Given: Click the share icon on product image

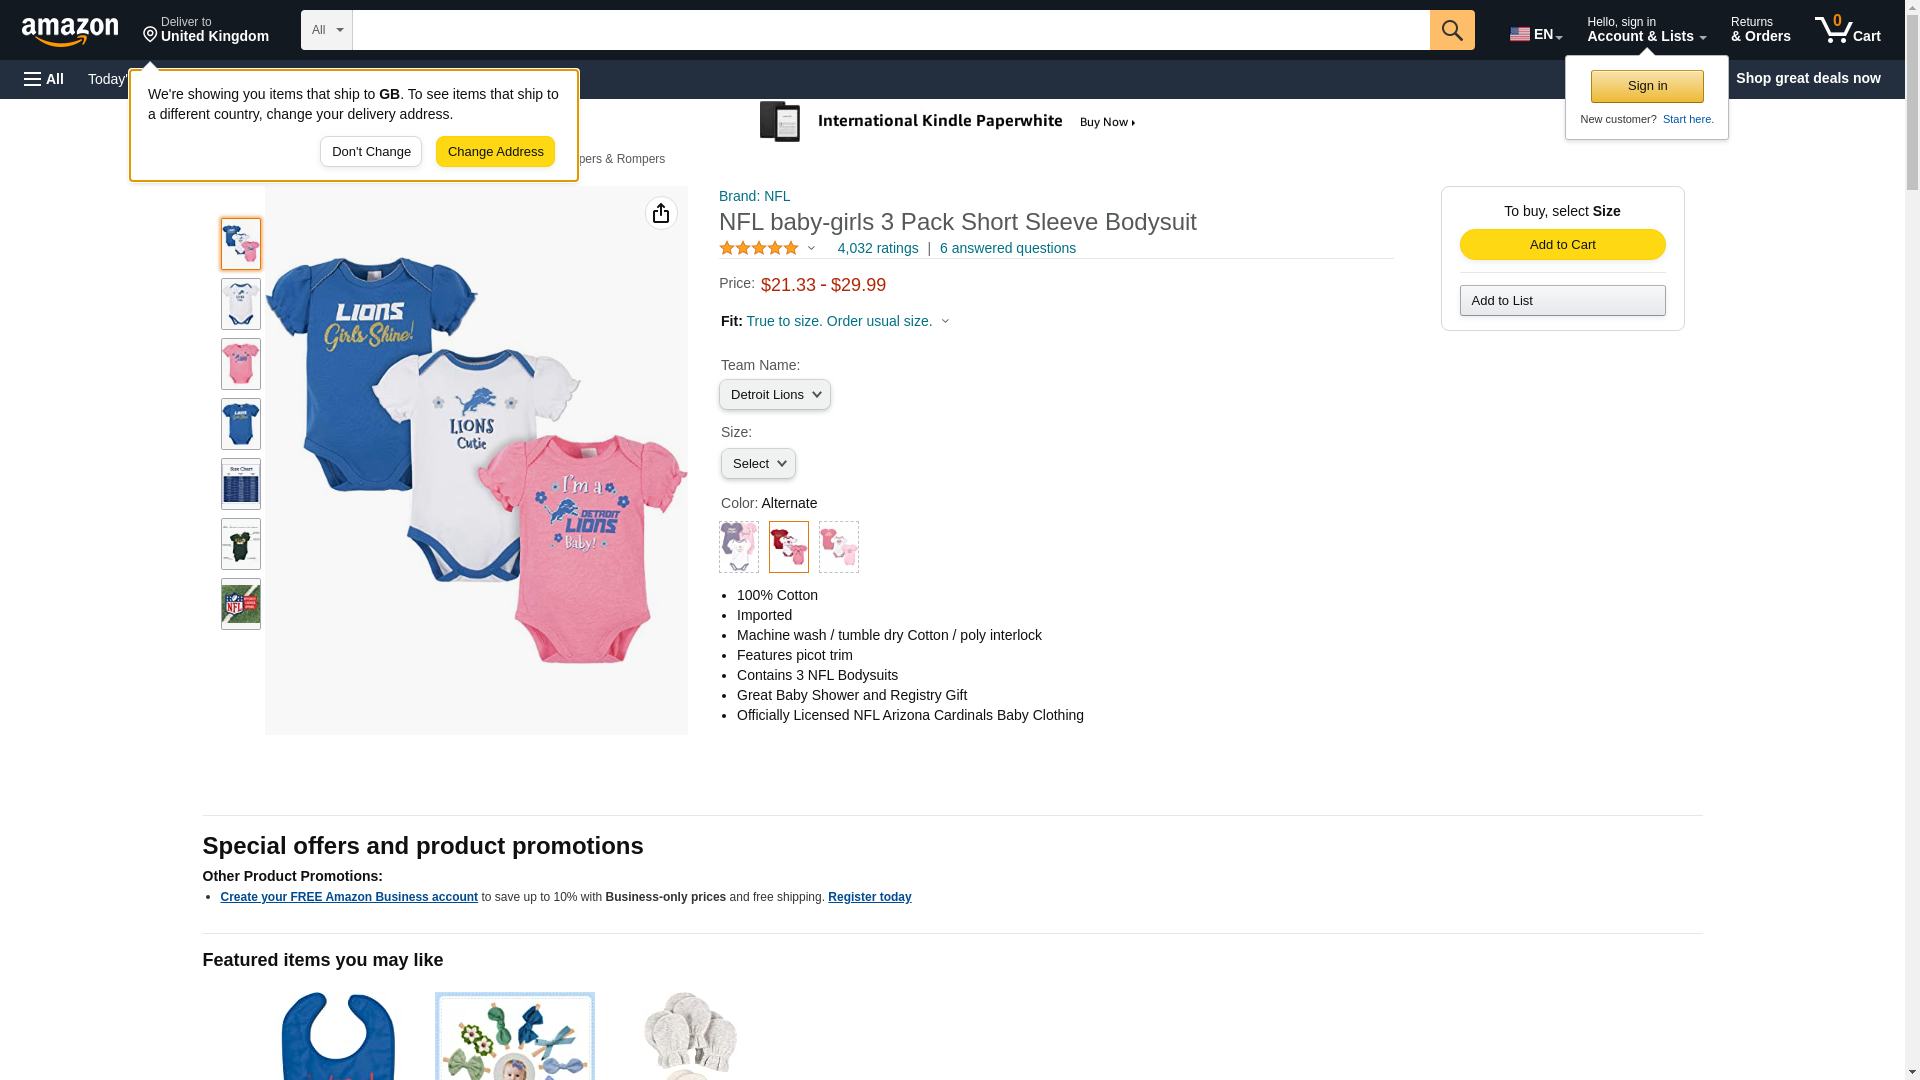Looking at the screenshot, I should click(x=661, y=213).
